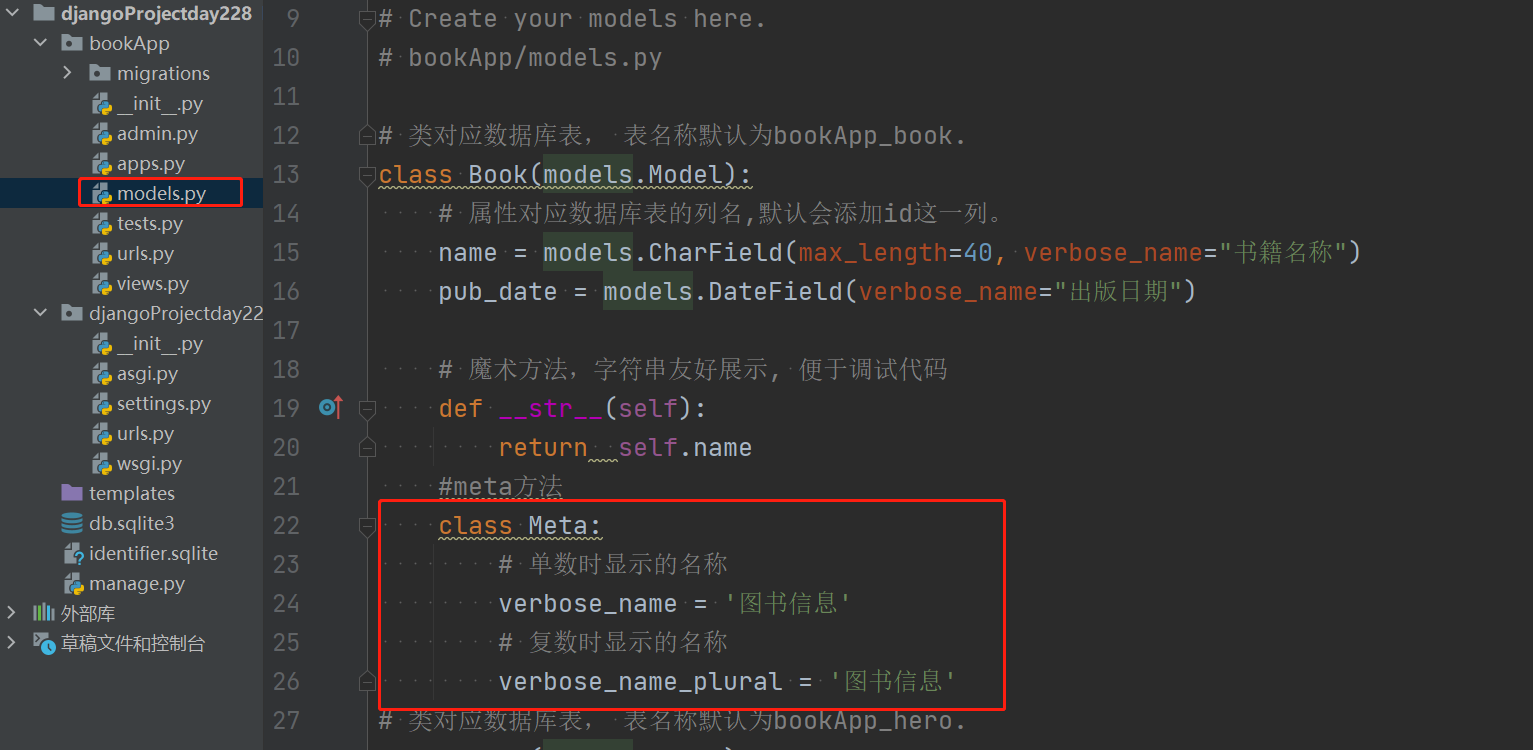This screenshot has height=750, width=1533.
Task: Click the override gutter icon on line 19
Action: click(331, 407)
